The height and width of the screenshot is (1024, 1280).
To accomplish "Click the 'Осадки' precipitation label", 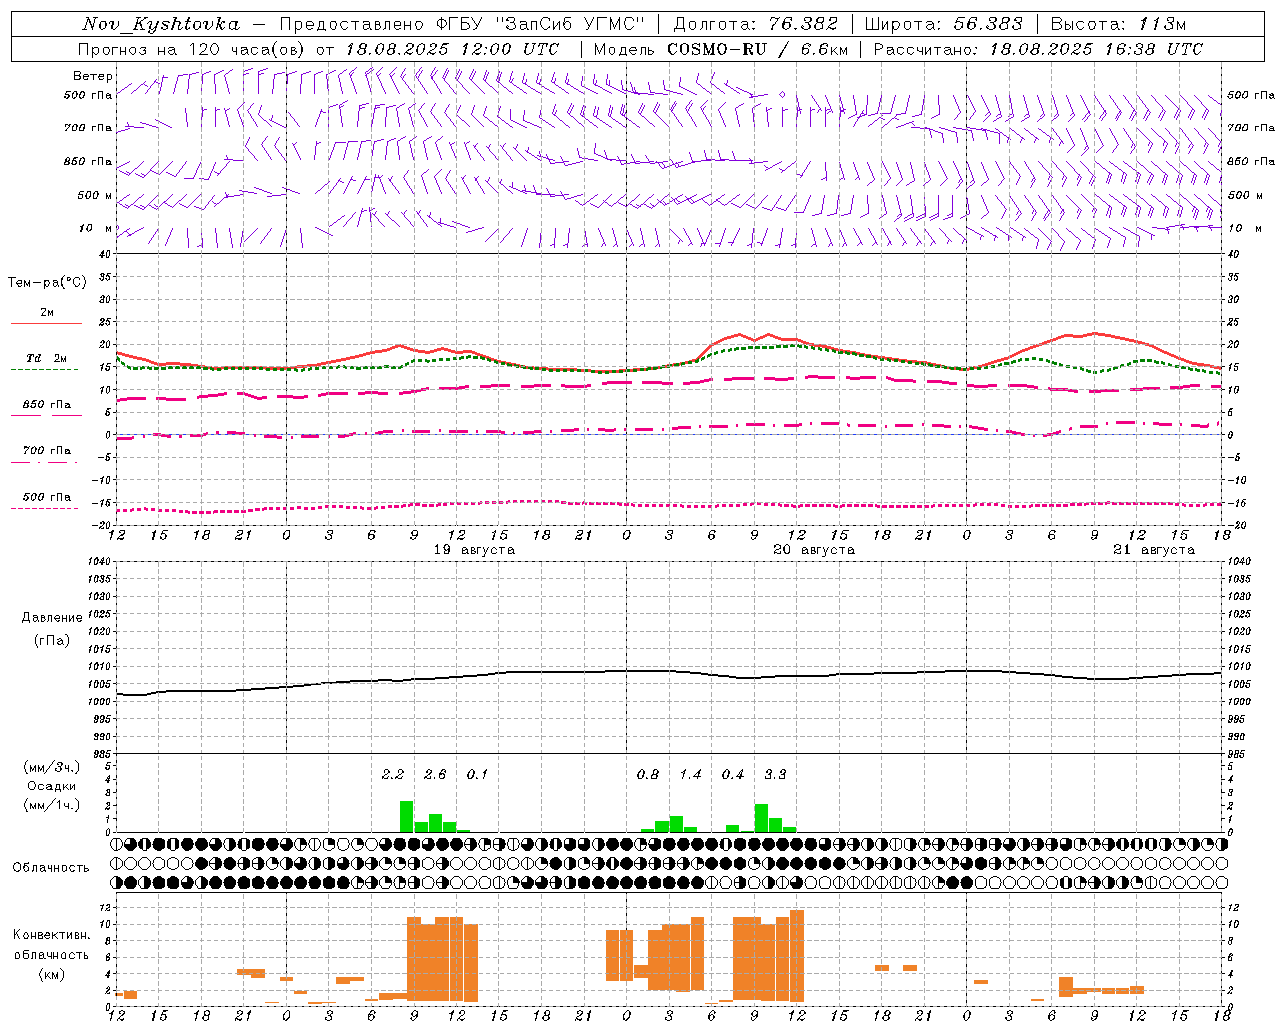I will [x=52, y=787].
